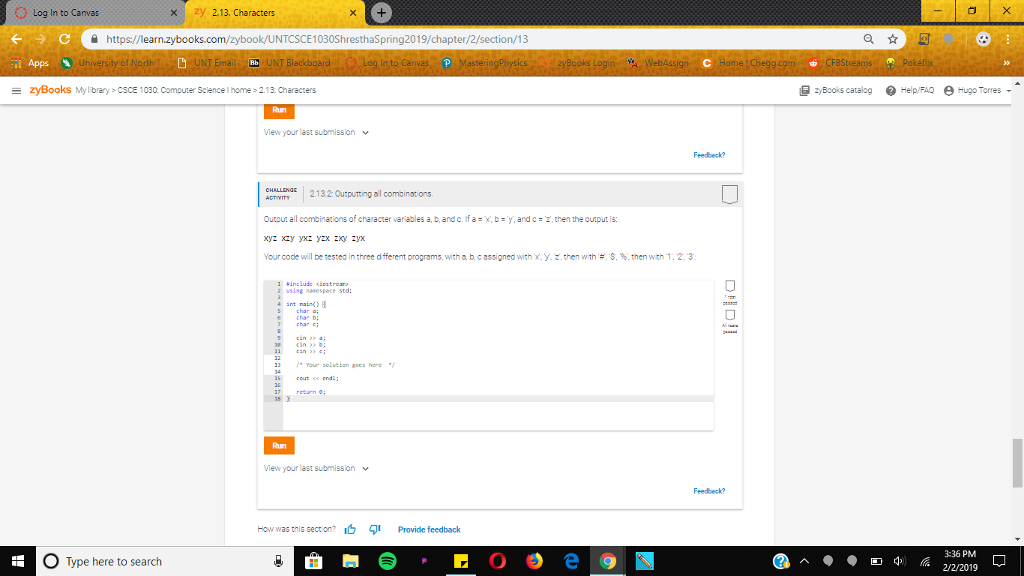Click the Provide feedback link
This screenshot has height=576, width=1024.
tap(429, 530)
